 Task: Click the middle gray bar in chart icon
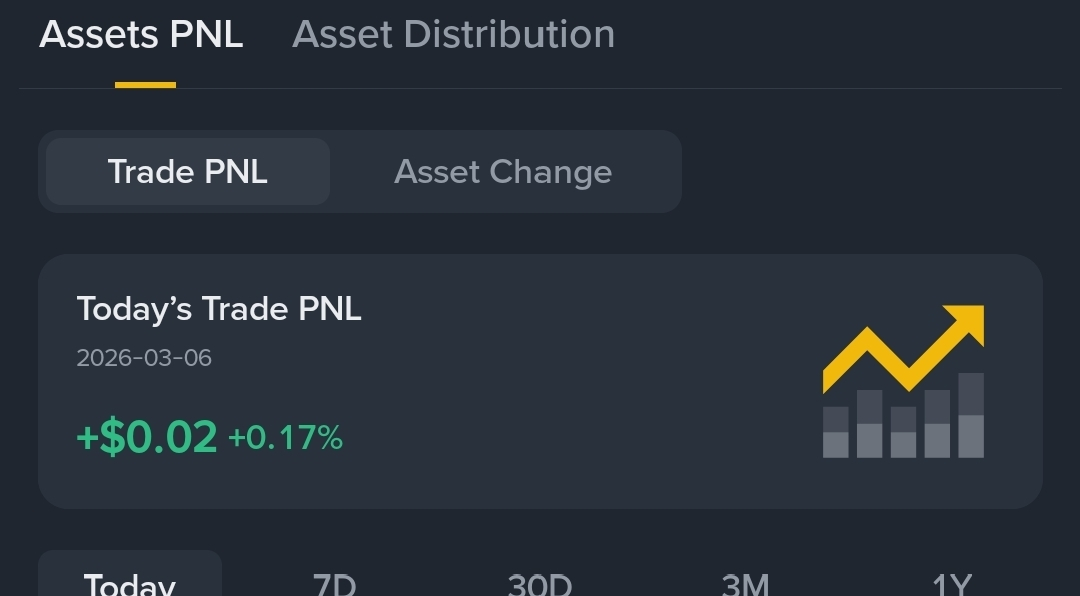point(903,432)
